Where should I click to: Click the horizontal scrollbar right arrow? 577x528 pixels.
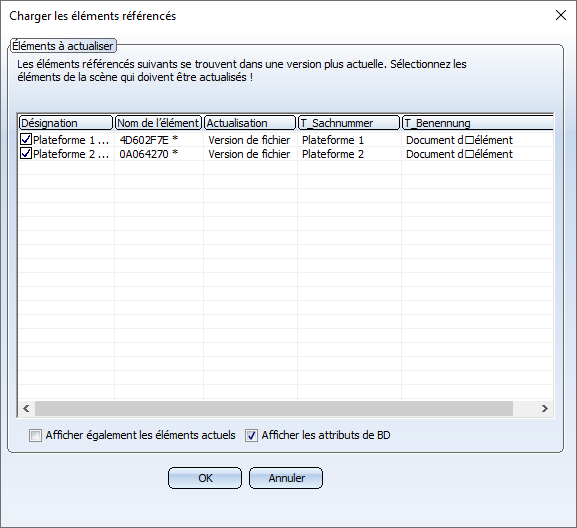point(545,408)
